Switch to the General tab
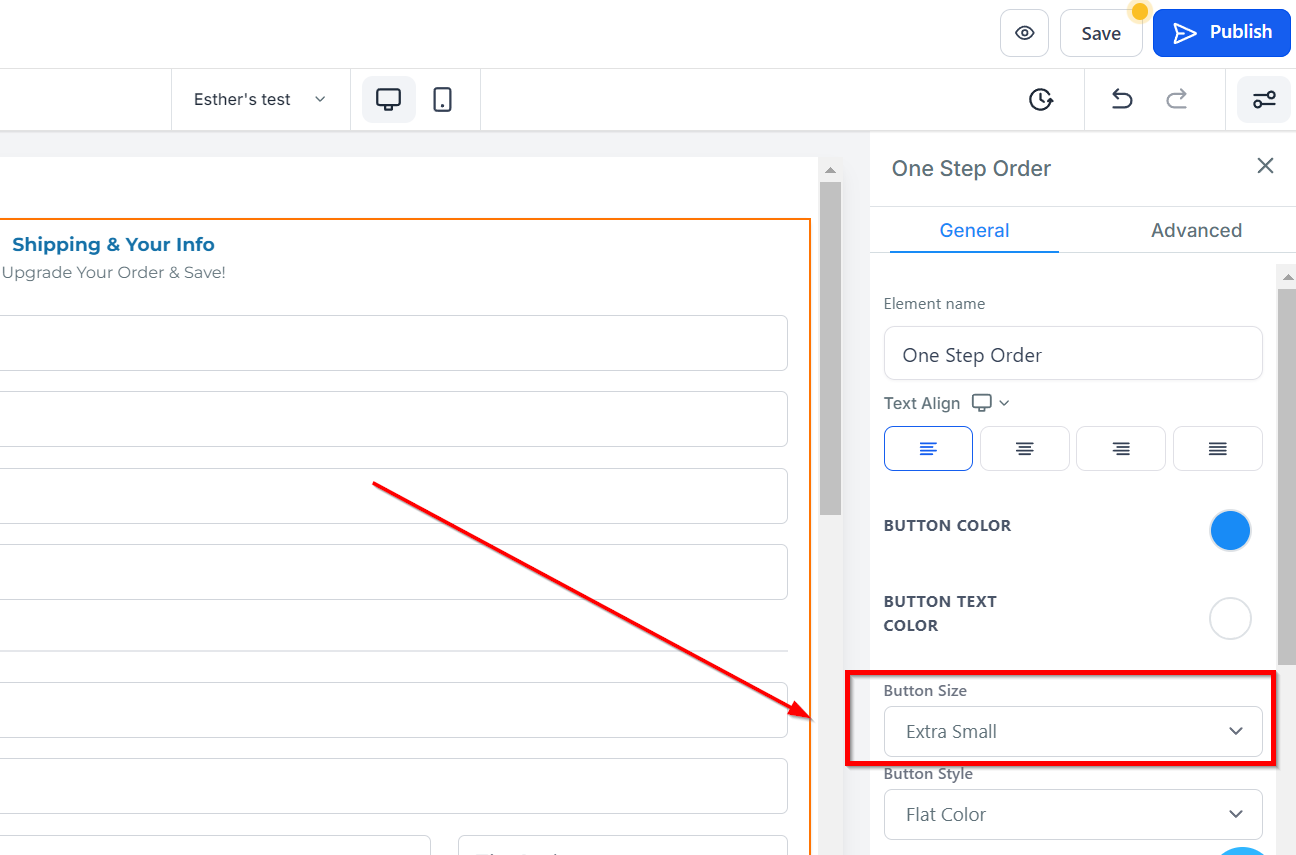 (974, 230)
